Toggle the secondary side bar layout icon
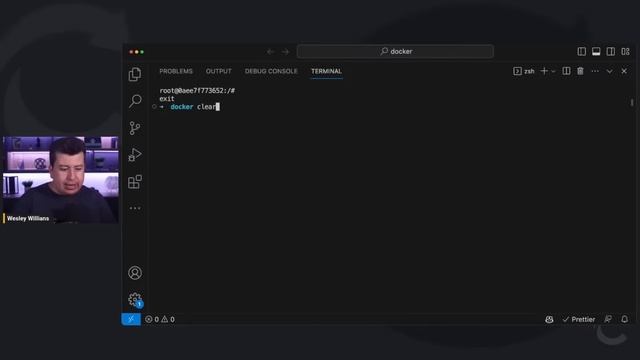This screenshot has height=360, width=640. pyautogui.click(x=611, y=51)
